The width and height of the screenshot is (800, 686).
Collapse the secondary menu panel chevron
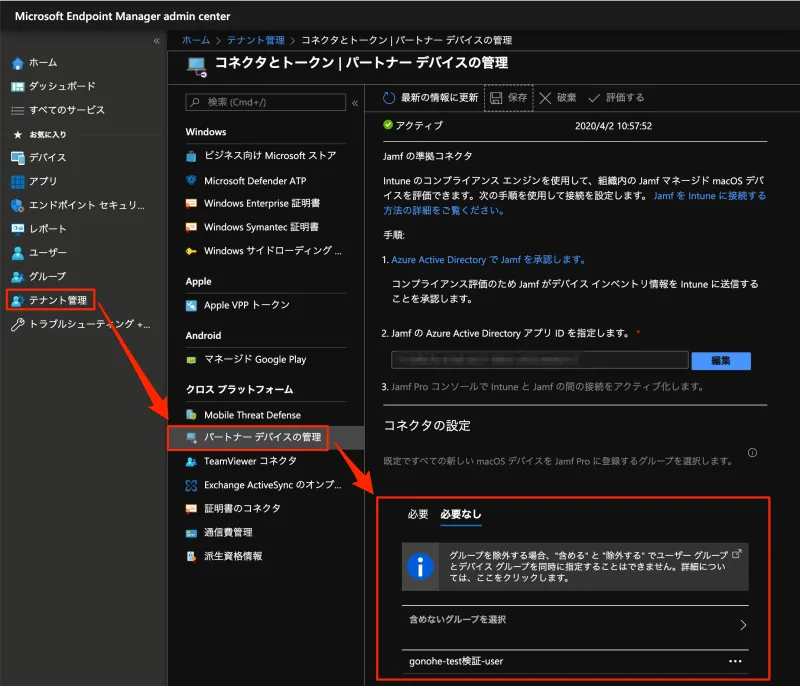click(355, 102)
